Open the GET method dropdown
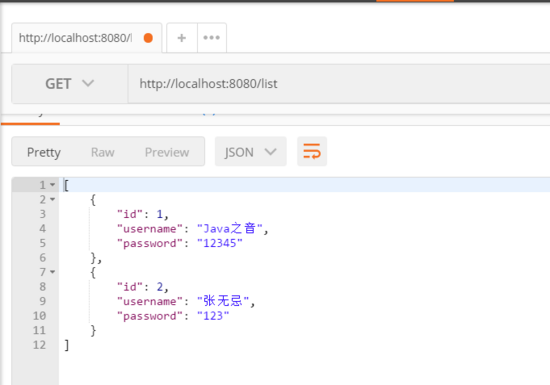Viewport: 550px width, 385px height. [x=69, y=84]
